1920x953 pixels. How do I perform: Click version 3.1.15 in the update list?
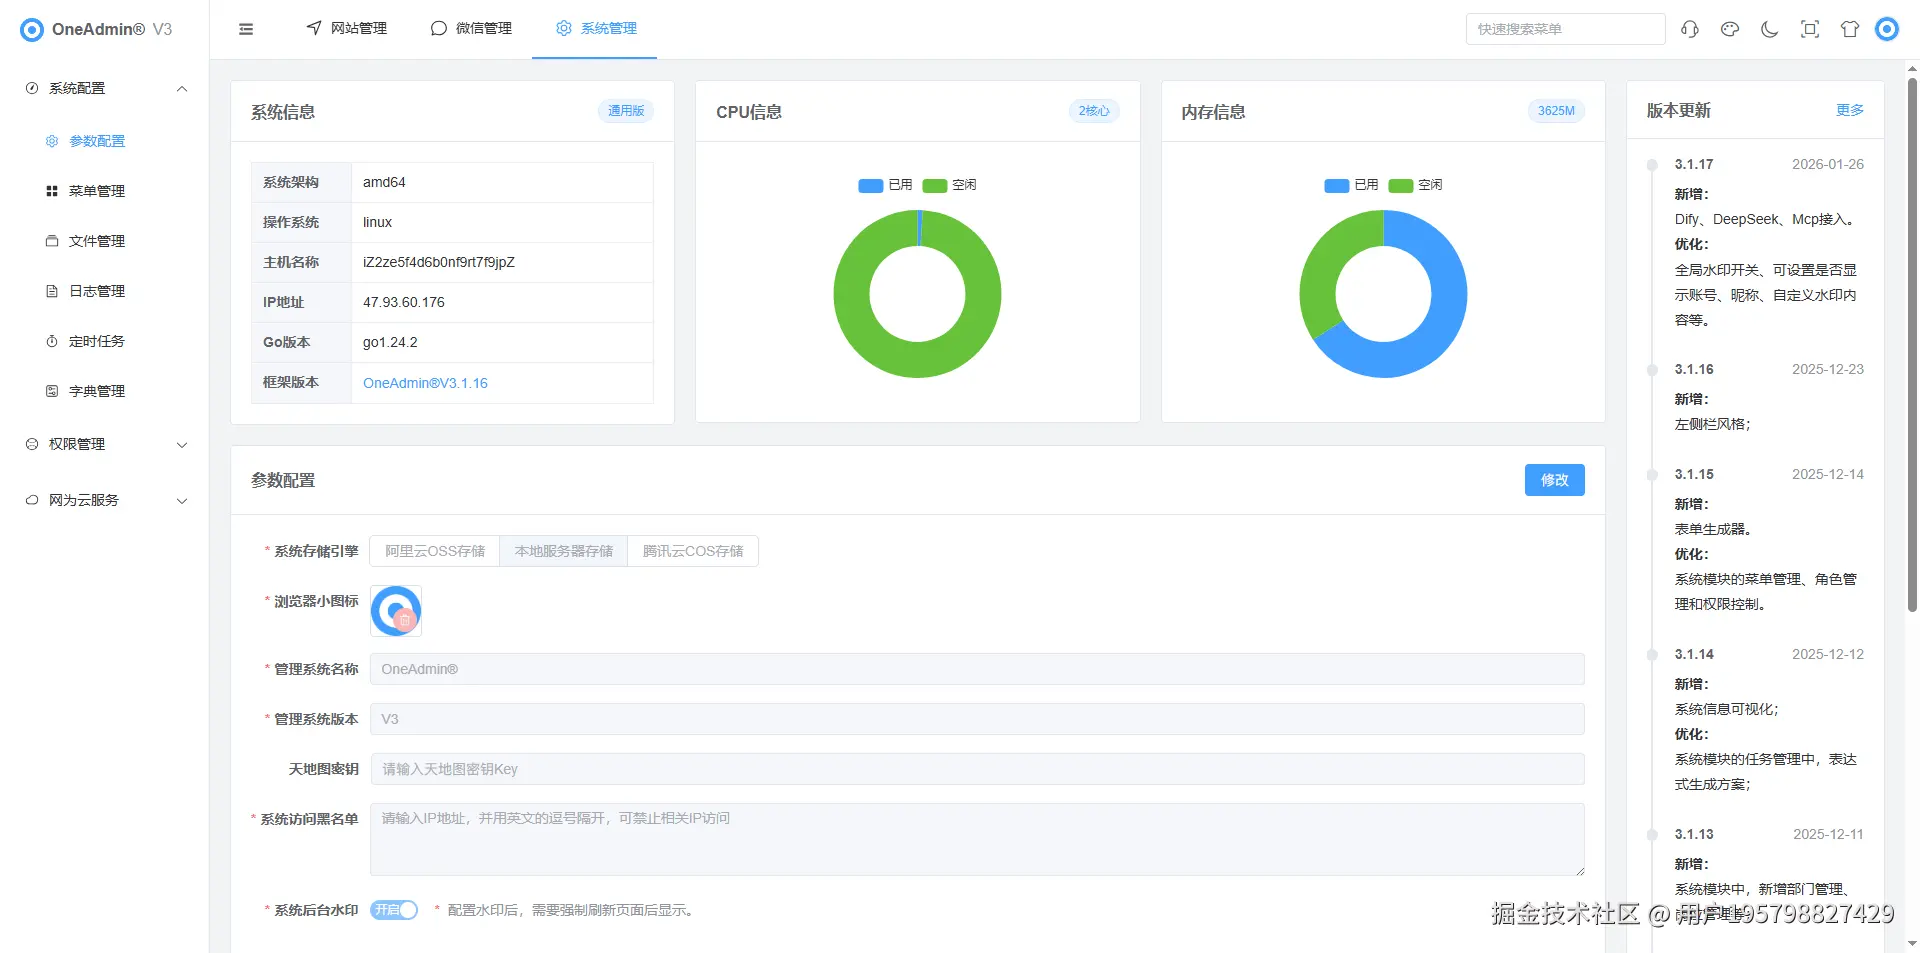[1694, 474]
